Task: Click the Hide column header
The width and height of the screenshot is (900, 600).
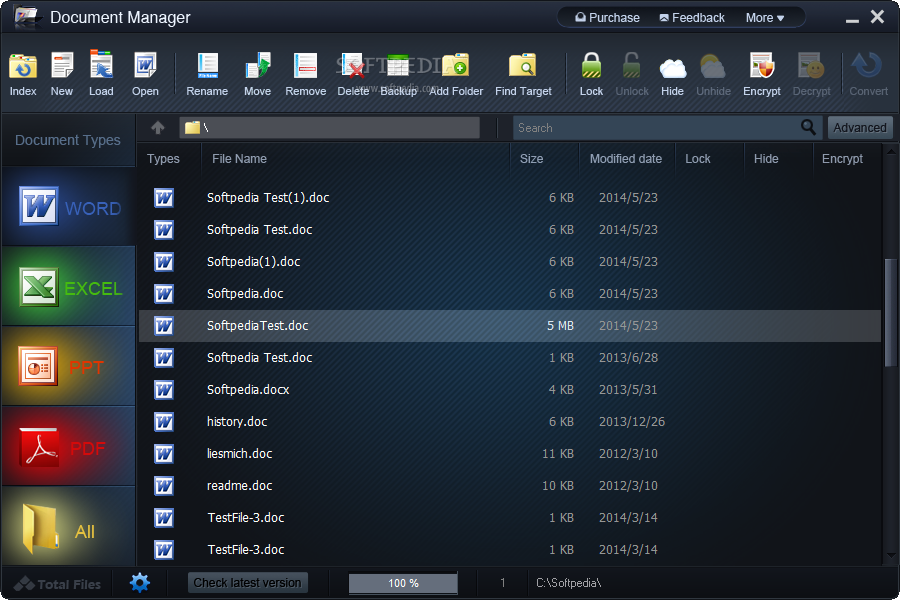Action: coord(766,159)
